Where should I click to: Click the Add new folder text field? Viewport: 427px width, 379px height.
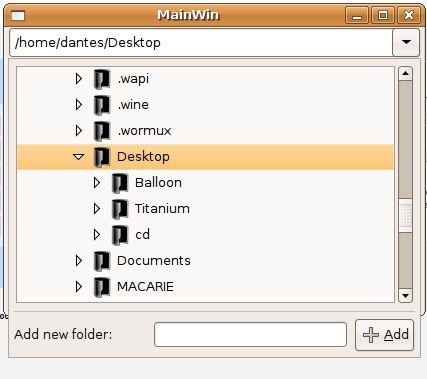[250, 334]
